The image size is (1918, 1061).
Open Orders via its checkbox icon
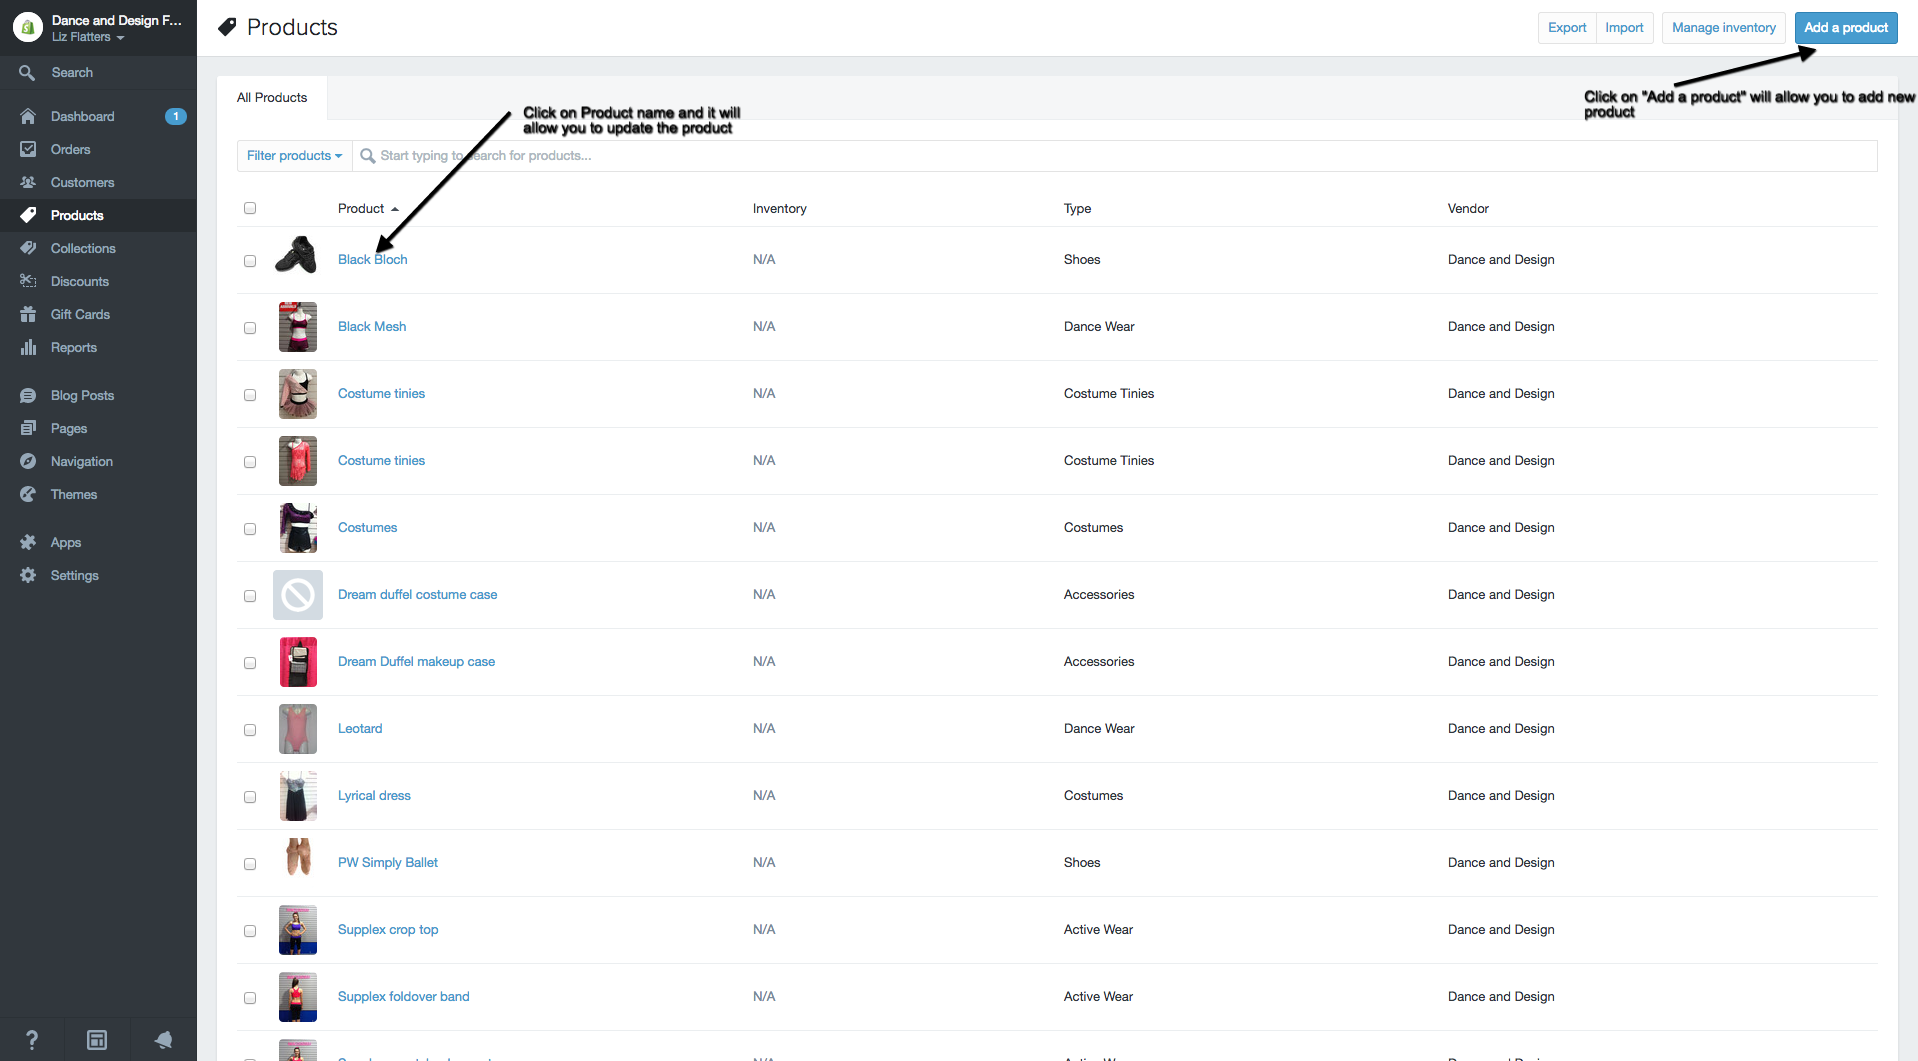pyautogui.click(x=28, y=149)
